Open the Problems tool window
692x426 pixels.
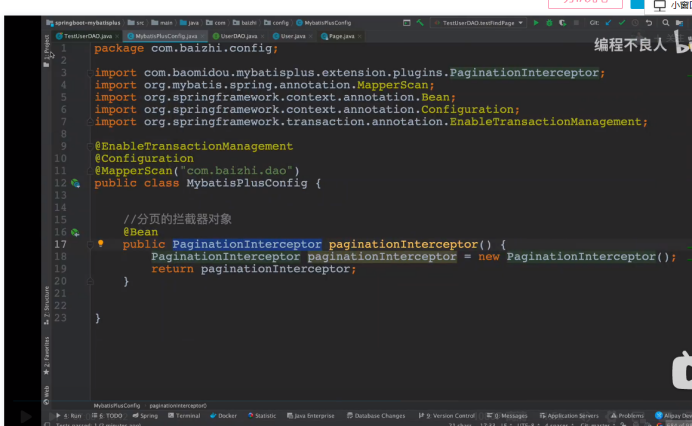click(627, 415)
